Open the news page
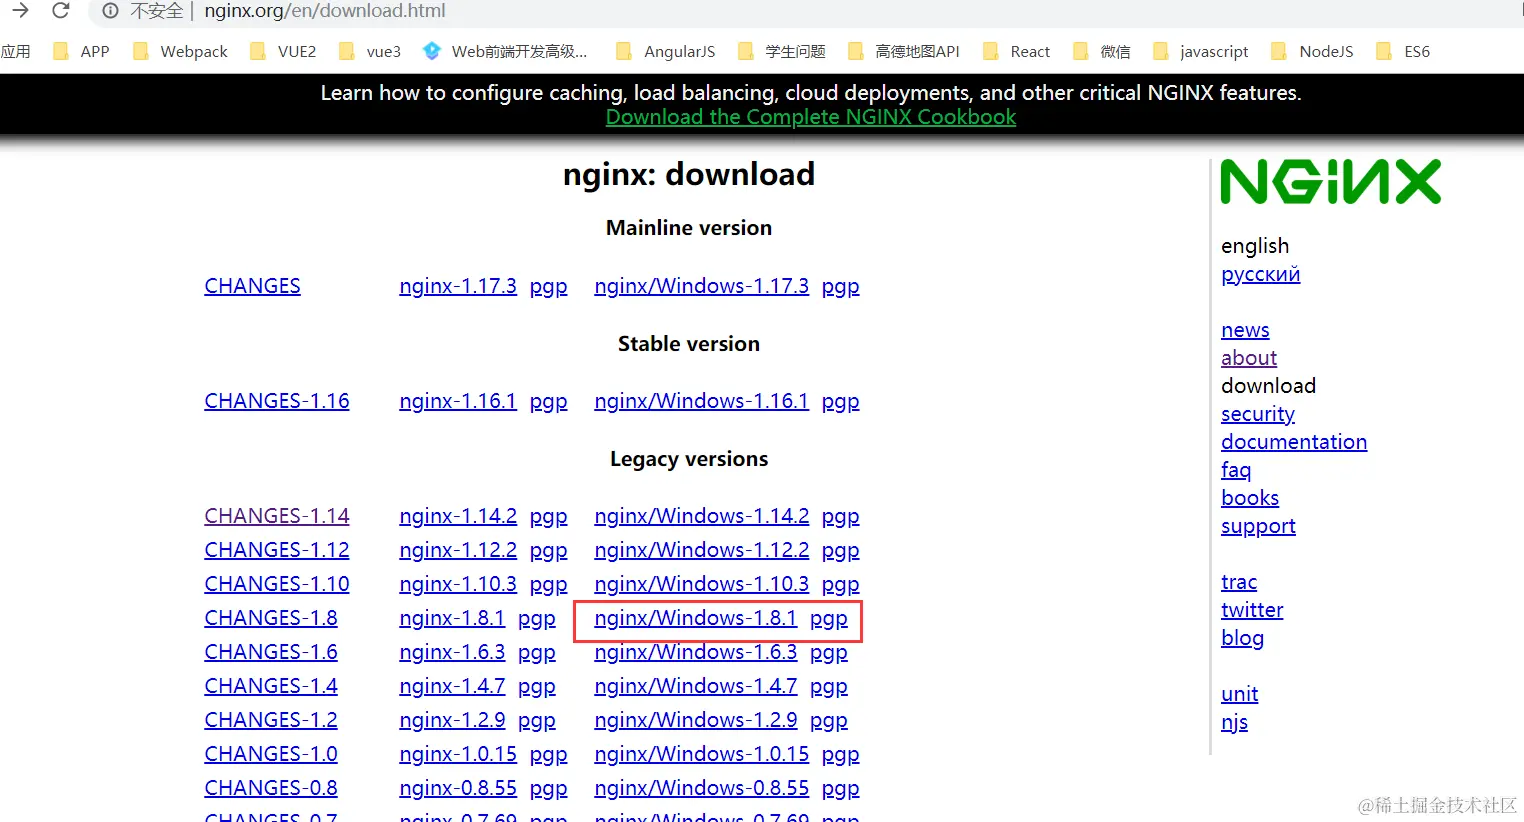This screenshot has width=1524, height=822. pyautogui.click(x=1245, y=330)
